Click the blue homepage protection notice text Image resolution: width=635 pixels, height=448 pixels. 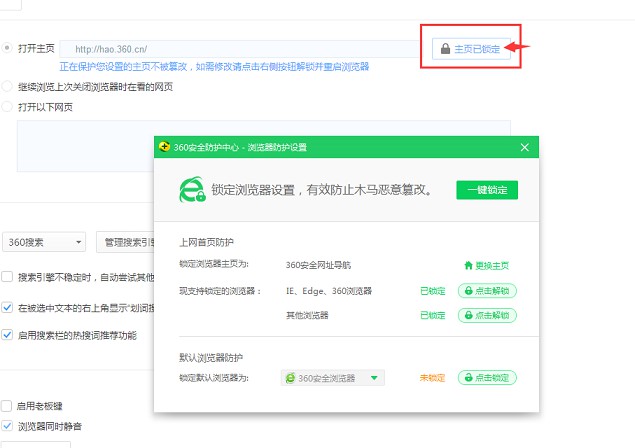coord(214,66)
